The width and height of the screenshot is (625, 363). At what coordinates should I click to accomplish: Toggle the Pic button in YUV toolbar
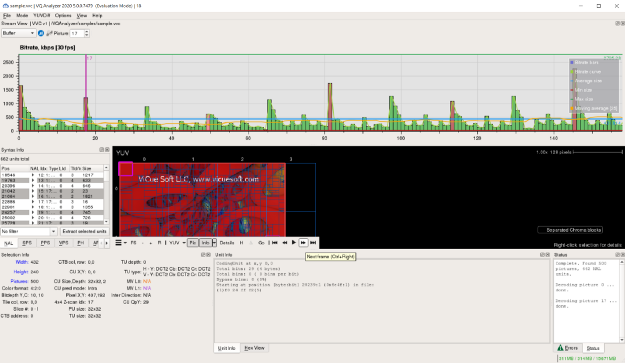pyautogui.click(x=193, y=242)
